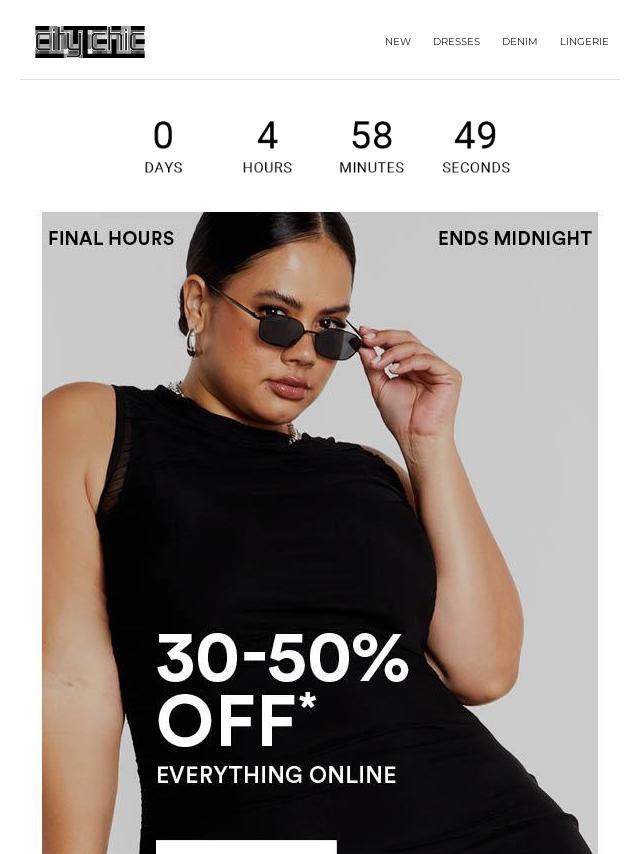This screenshot has height=854, width=640.
Task: Click the 4 HOURS countdown value
Action: tap(267, 135)
